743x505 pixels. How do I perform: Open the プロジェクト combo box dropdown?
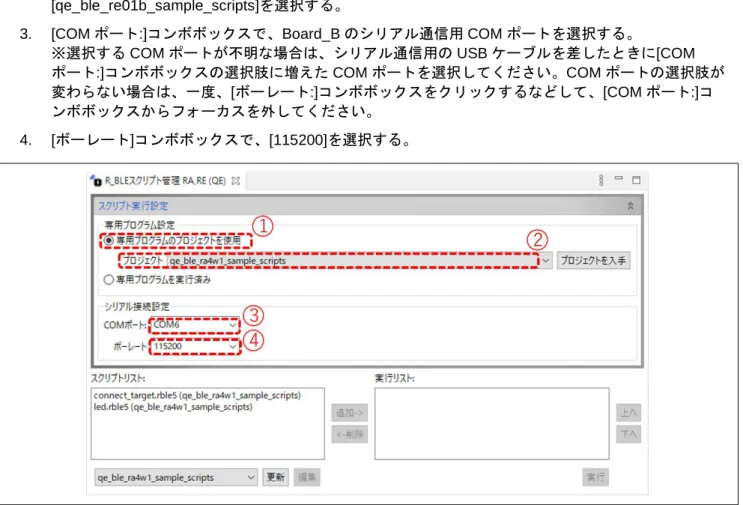click(546, 261)
